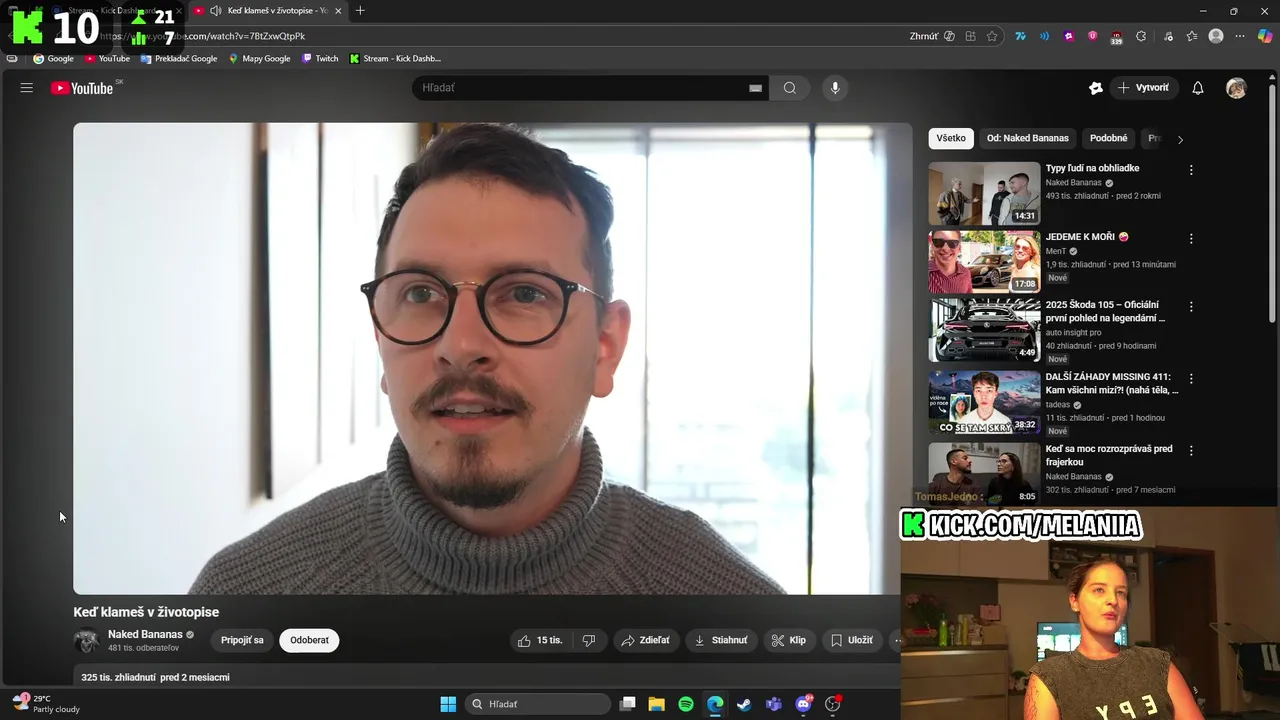Click the video player to pause
Image resolution: width=1280 pixels, height=720 pixels.
492,358
